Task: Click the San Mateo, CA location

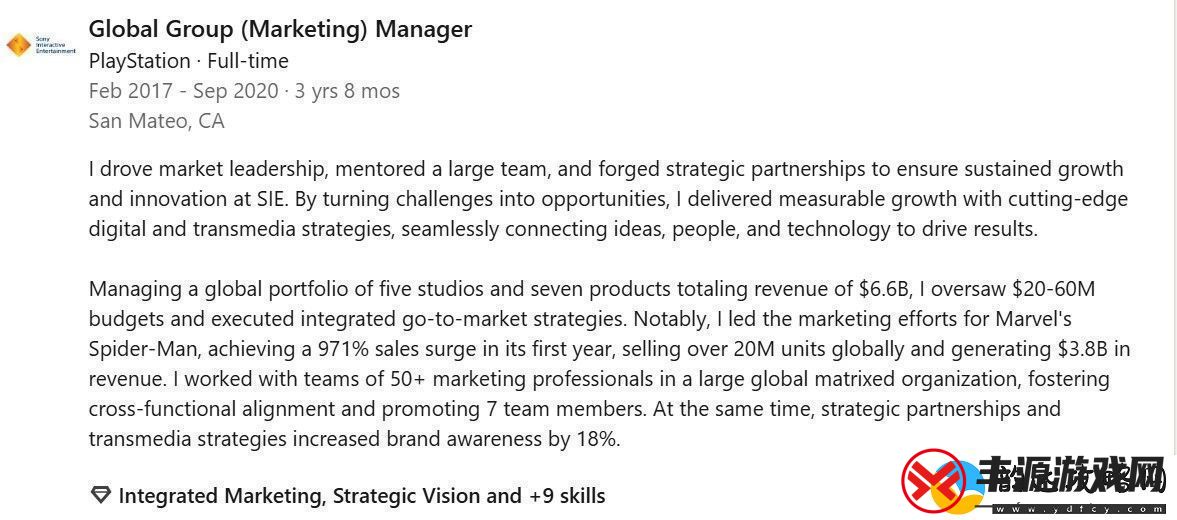Action: 156,122
